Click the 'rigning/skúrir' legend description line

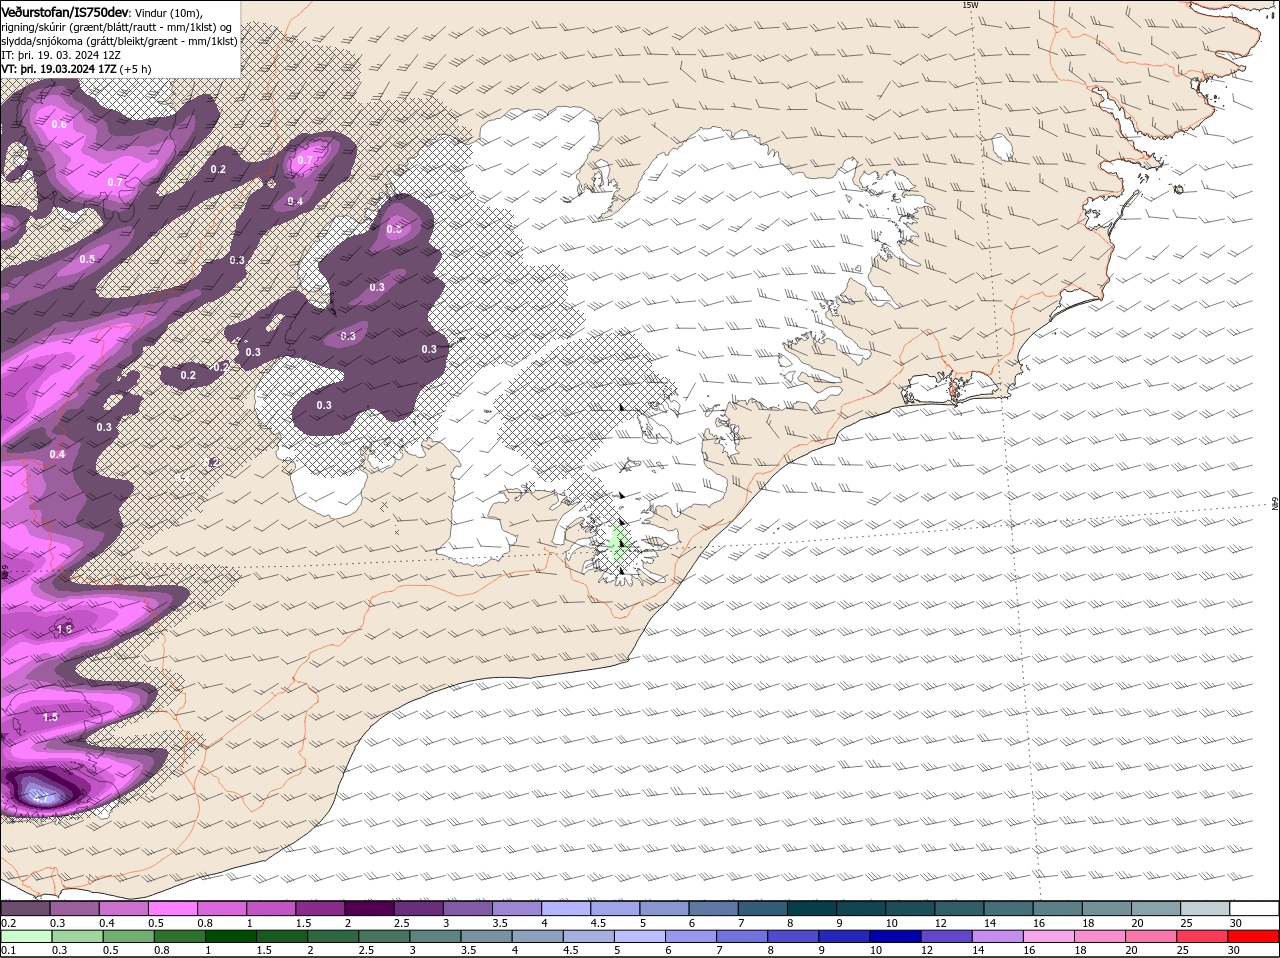(x=118, y=27)
